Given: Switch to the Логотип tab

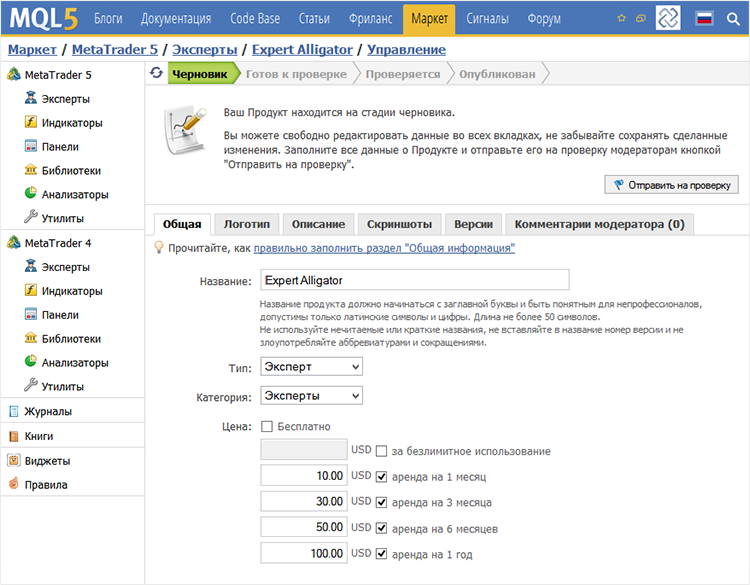Looking at the screenshot, I should click(x=247, y=224).
